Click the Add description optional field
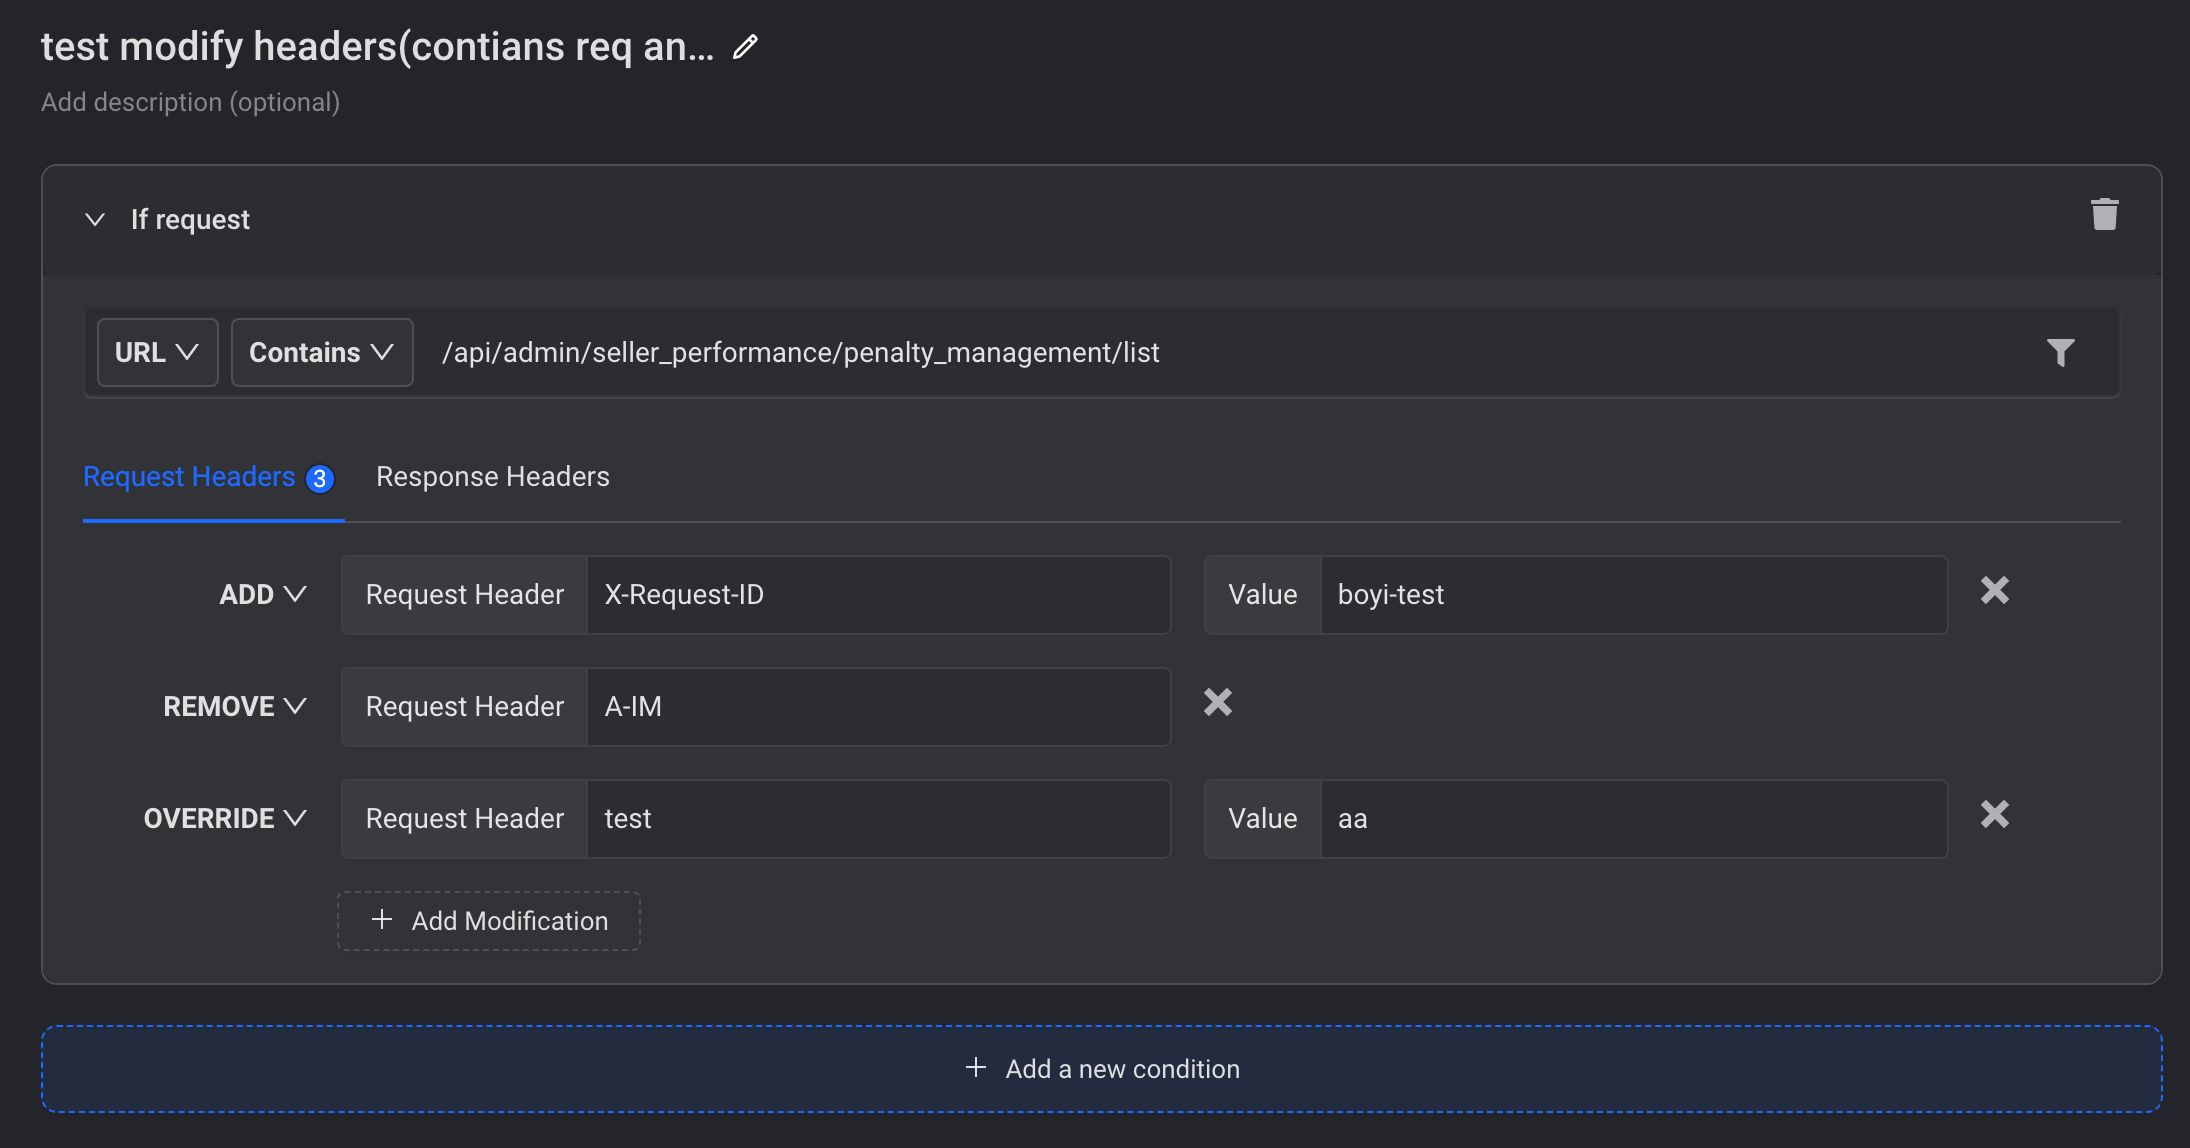Image resolution: width=2190 pixels, height=1148 pixels. click(190, 102)
